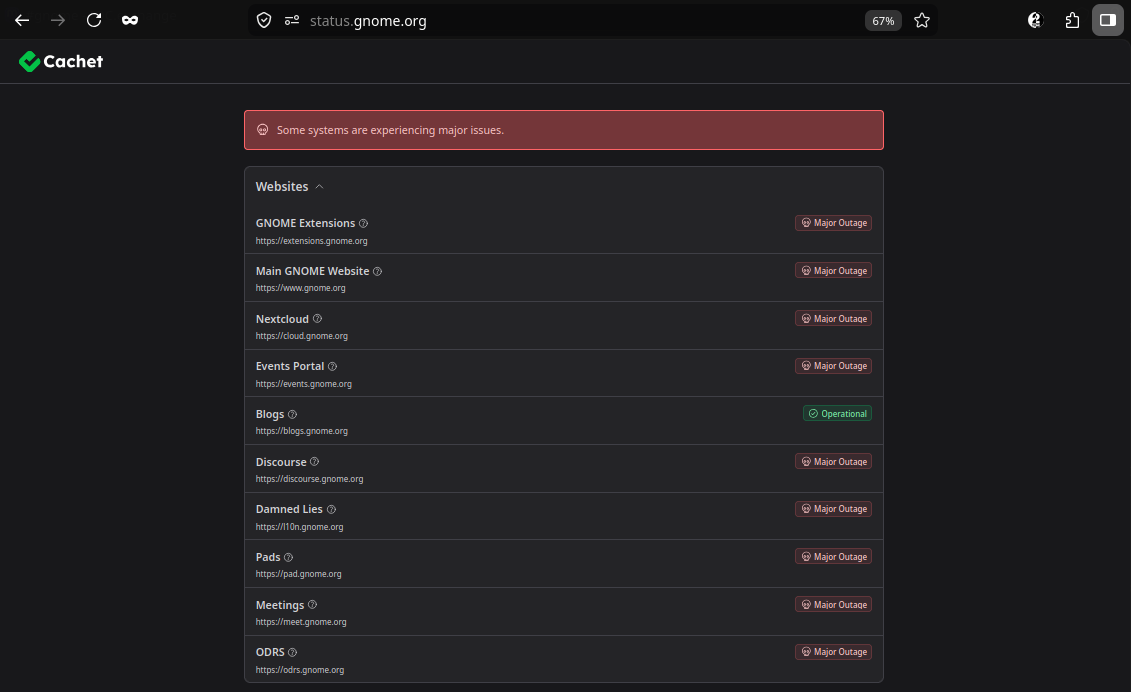
Task: Click the chevron beside Websites heading
Action: pyautogui.click(x=320, y=187)
